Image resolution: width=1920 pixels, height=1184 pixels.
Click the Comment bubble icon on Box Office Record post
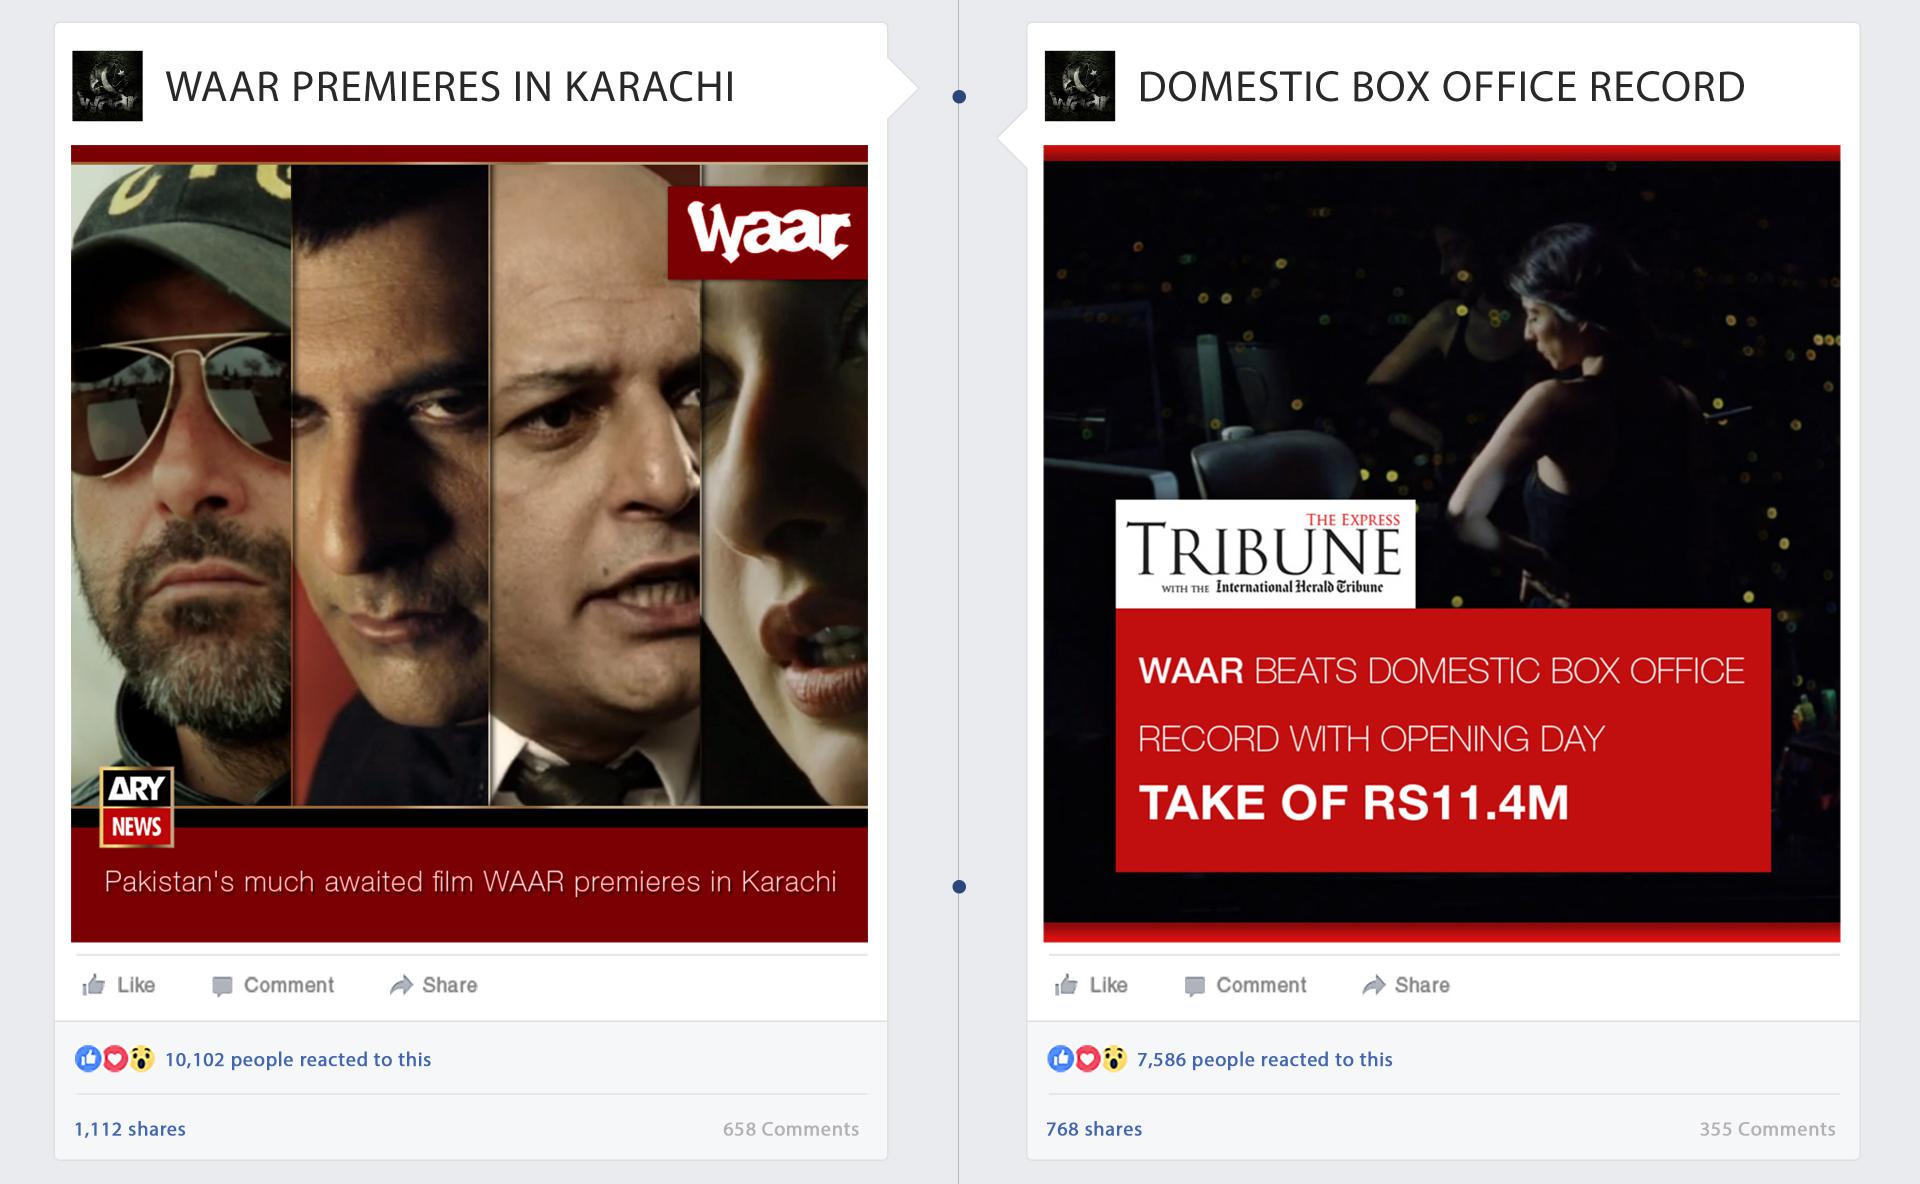[x=1194, y=986]
